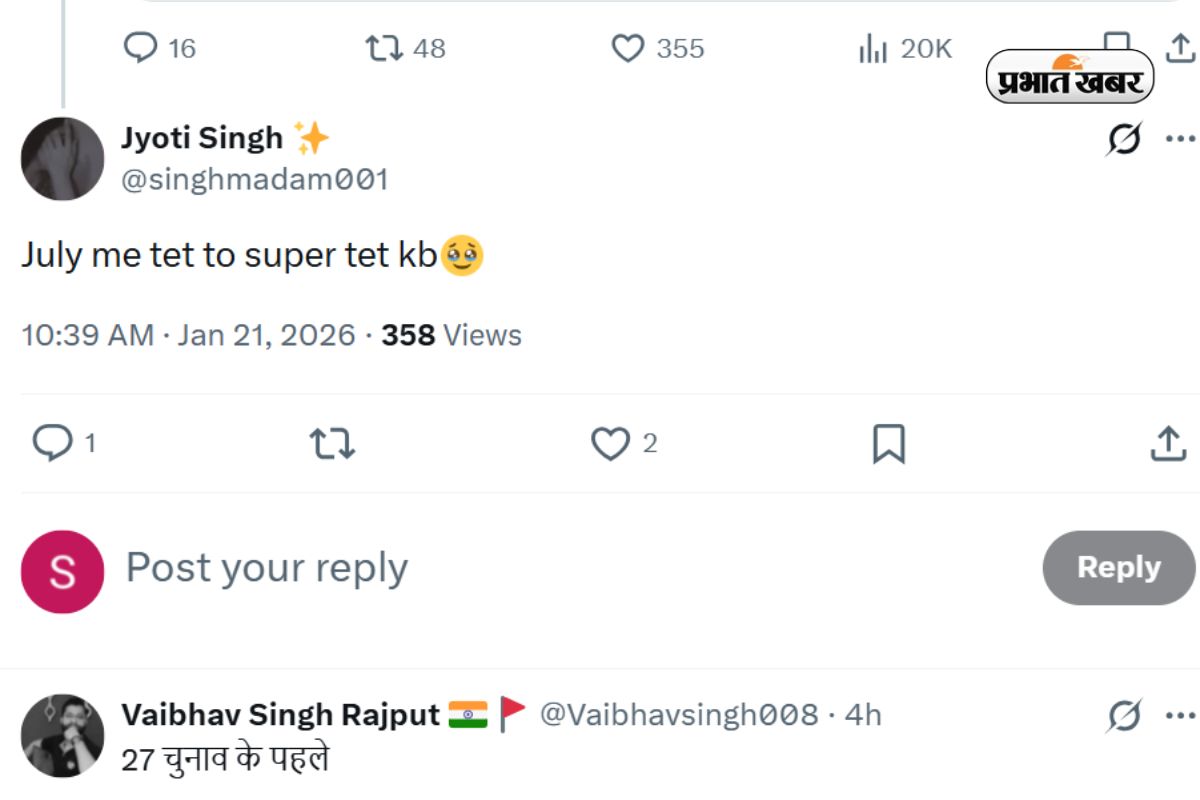The image size is (1200, 800).
Task: Open more options on Vaibhav Singh Rajput's reply
Action: click(1180, 714)
